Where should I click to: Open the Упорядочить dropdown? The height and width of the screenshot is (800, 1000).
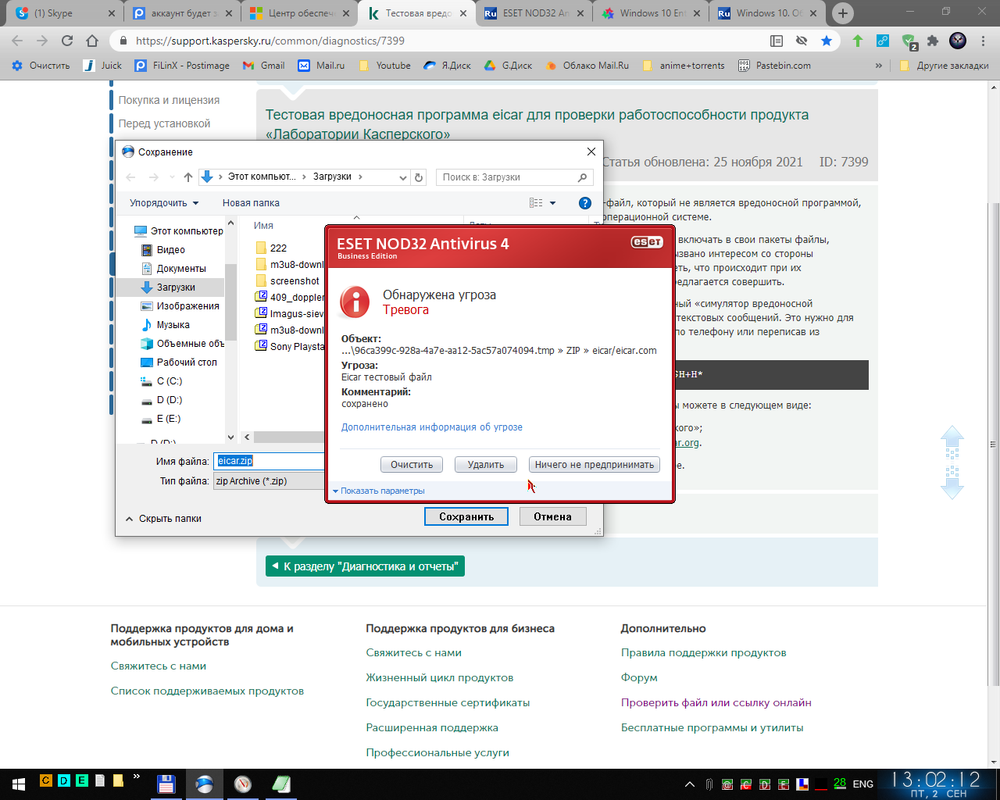(164, 203)
